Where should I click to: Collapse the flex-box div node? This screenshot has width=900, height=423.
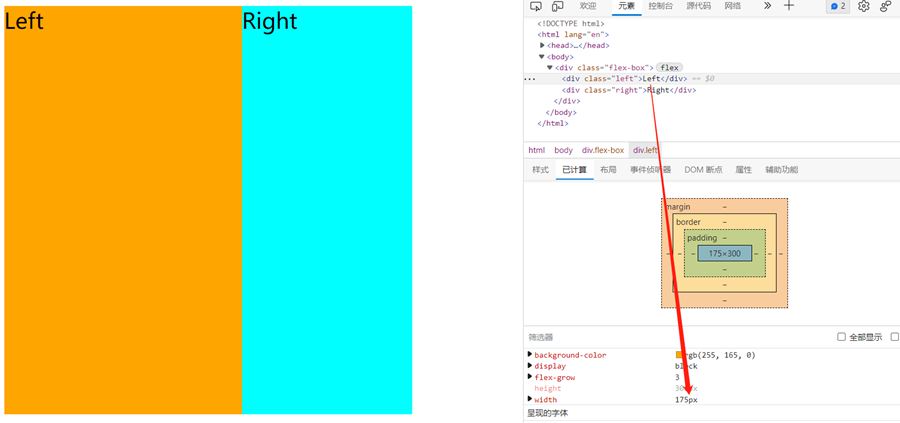coord(550,67)
